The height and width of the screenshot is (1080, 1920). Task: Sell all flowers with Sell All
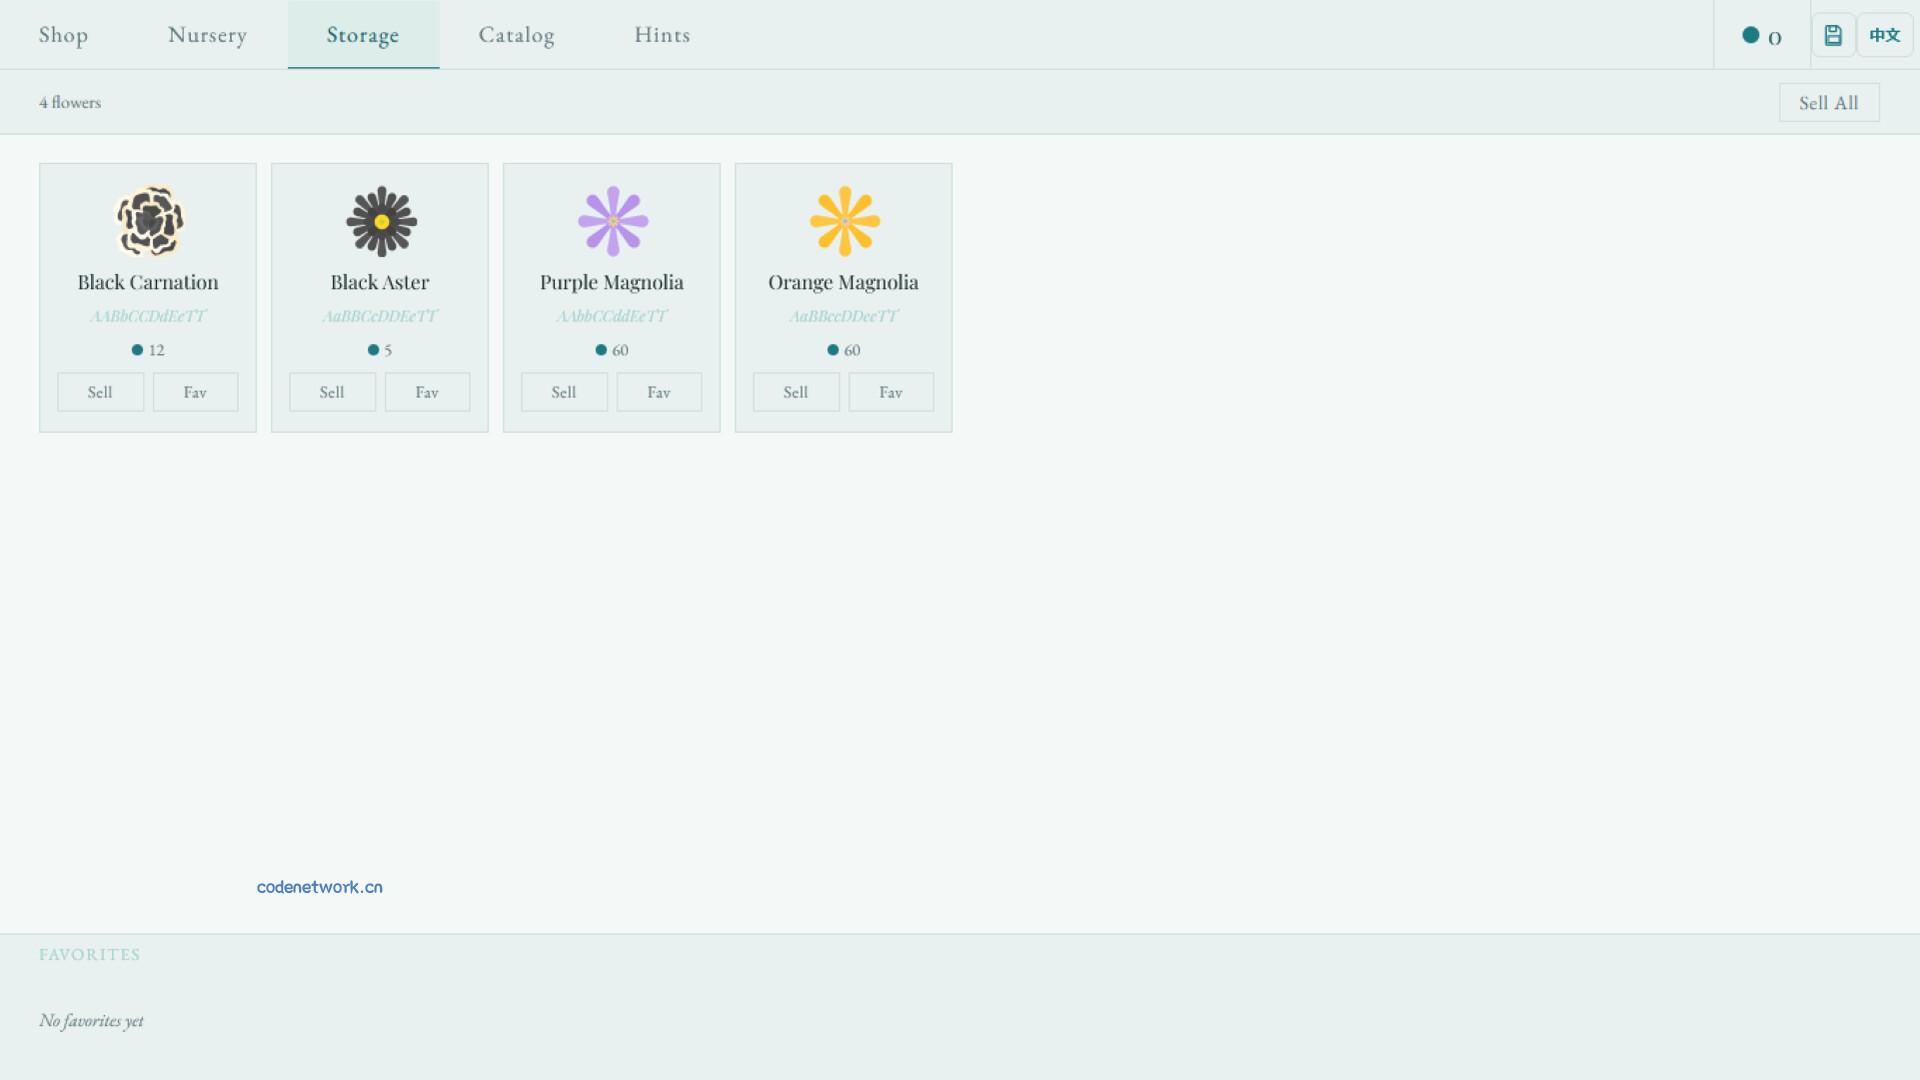1829,103
